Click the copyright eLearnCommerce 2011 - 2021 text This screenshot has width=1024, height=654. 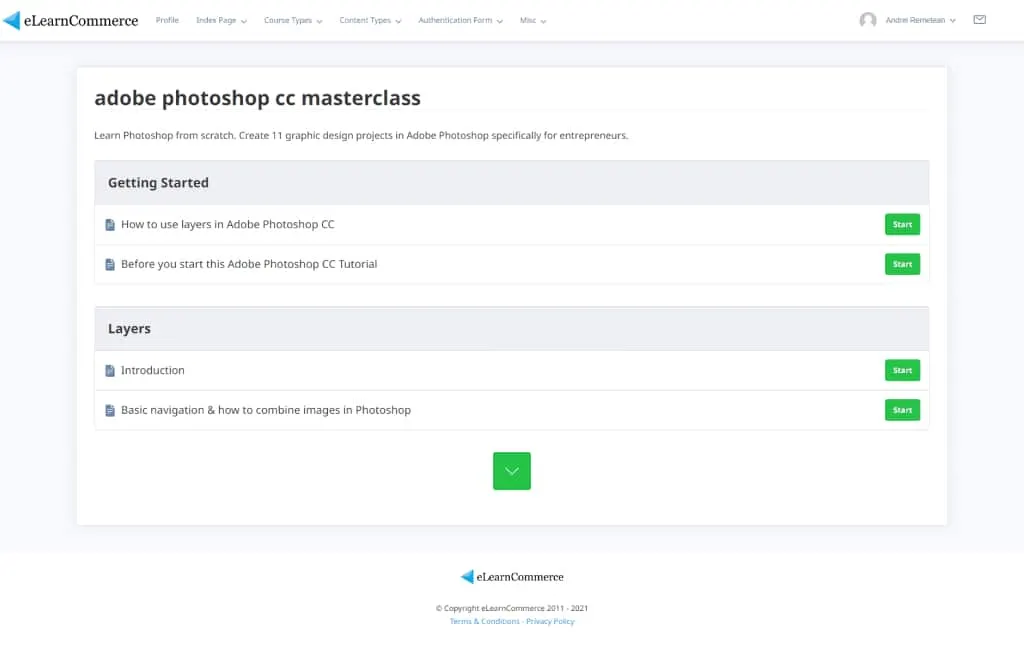pos(511,608)
